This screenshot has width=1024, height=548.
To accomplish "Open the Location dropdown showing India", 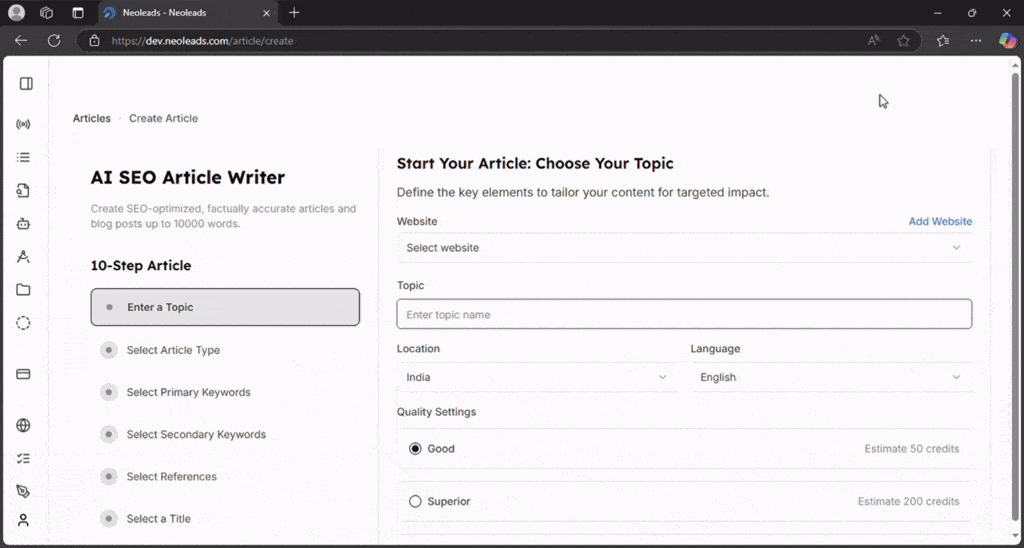I will click(537, 377).
